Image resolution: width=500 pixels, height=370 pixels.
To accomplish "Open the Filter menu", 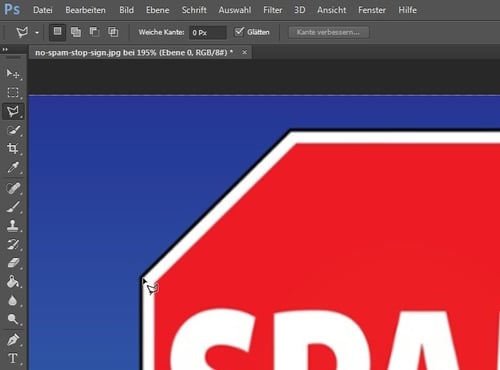I will point(272,10).
